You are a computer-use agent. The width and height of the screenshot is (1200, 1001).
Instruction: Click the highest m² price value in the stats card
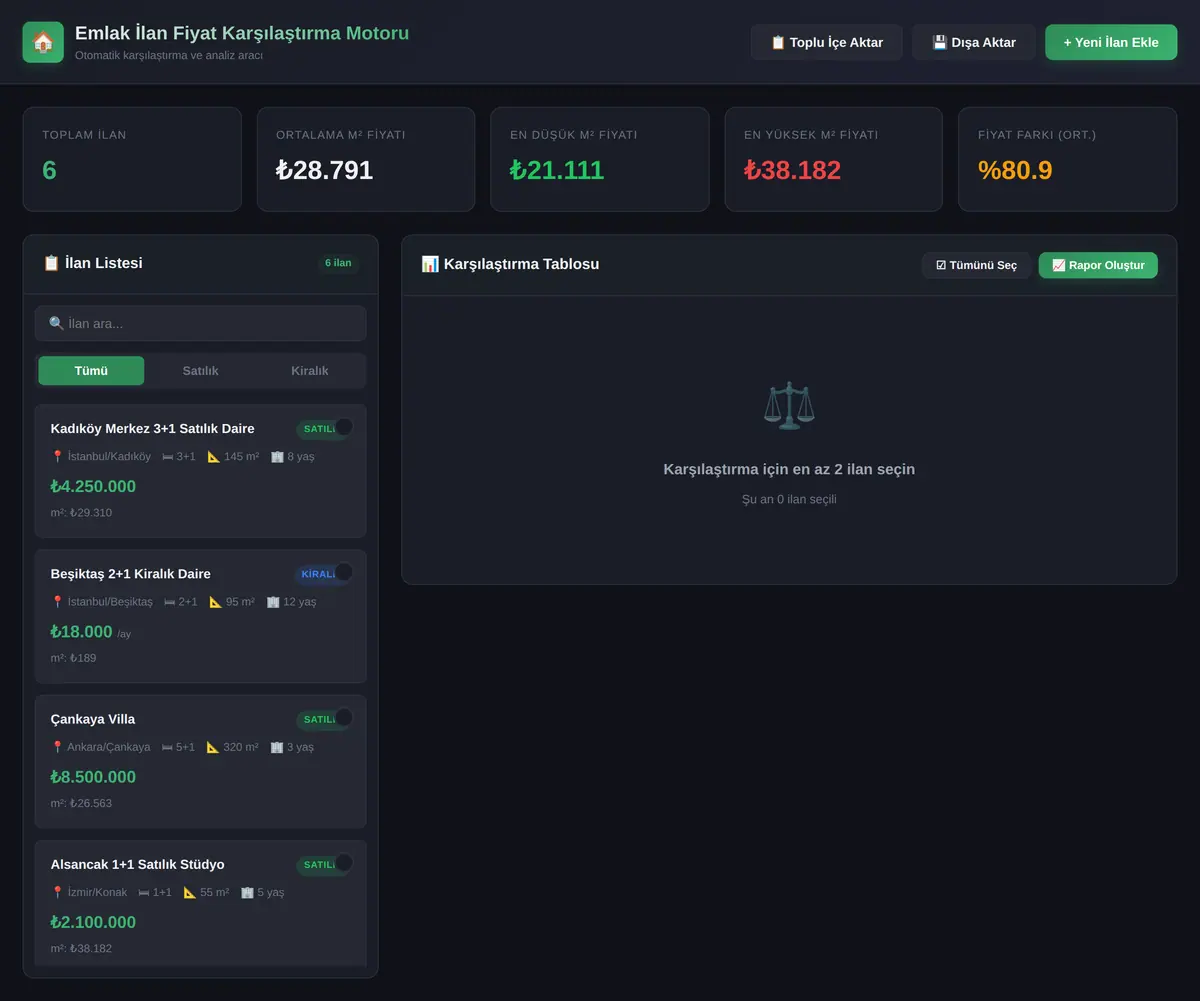click(792, 170)
